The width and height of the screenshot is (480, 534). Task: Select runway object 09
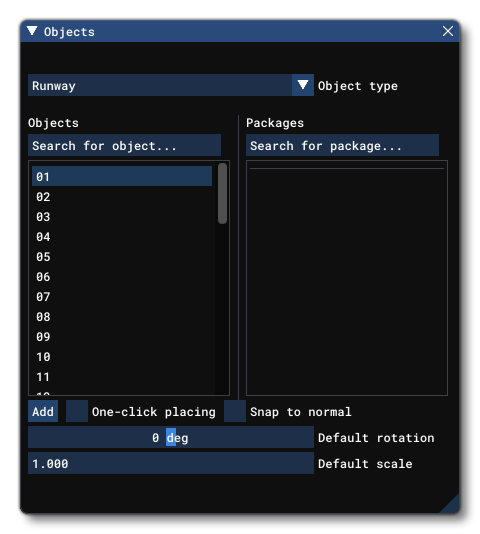click(122, 337)
